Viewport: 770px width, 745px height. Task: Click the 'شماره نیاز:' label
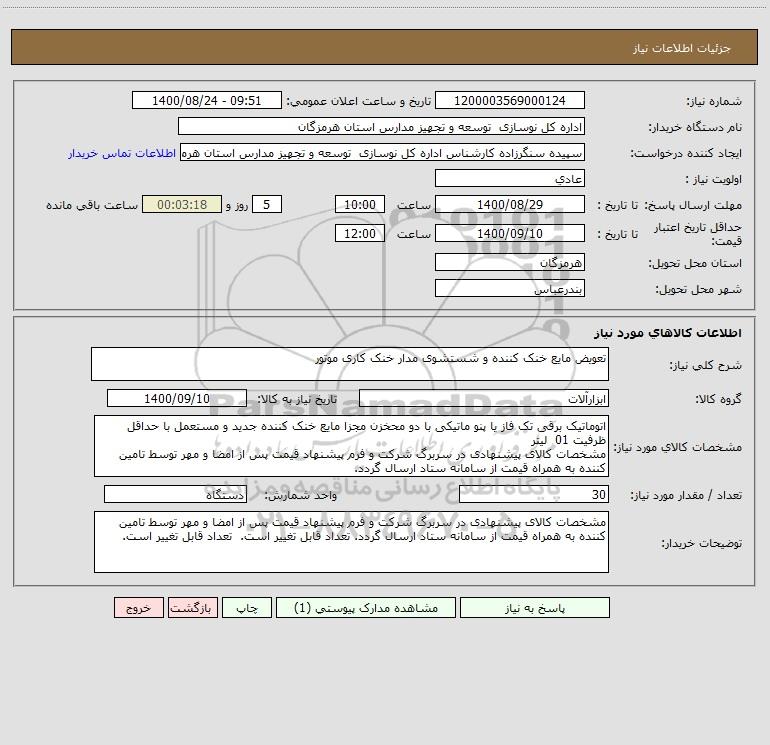(x=714, y=102)
